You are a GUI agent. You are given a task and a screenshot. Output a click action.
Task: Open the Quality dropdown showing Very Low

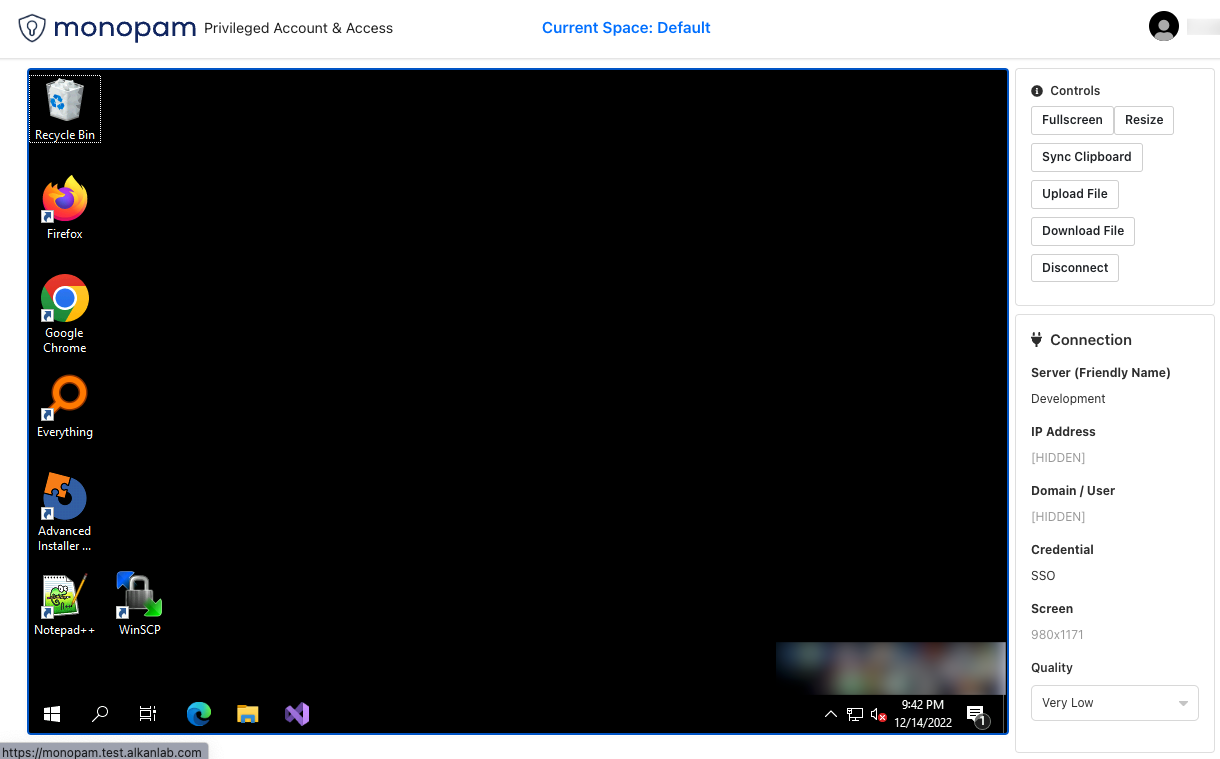1114,703
